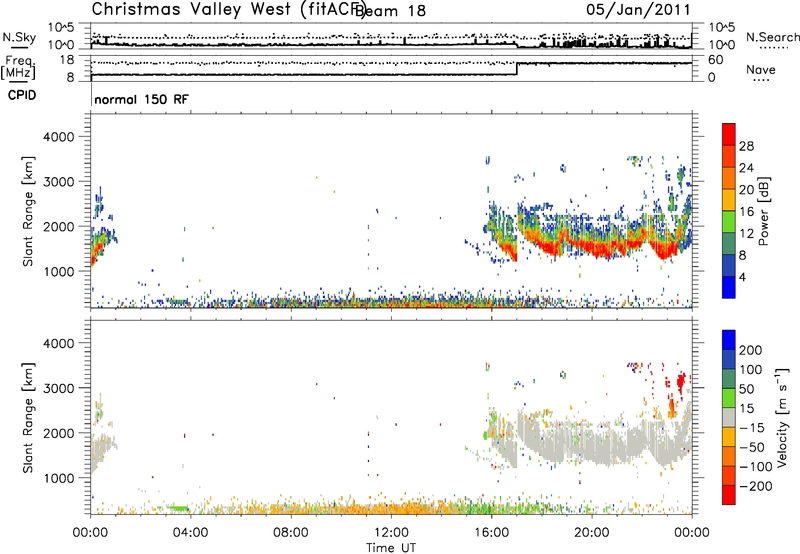This screenshot has height=554, width=800.
Task: Click the date "05/Jan/2011"
Action: pos(638,10)
